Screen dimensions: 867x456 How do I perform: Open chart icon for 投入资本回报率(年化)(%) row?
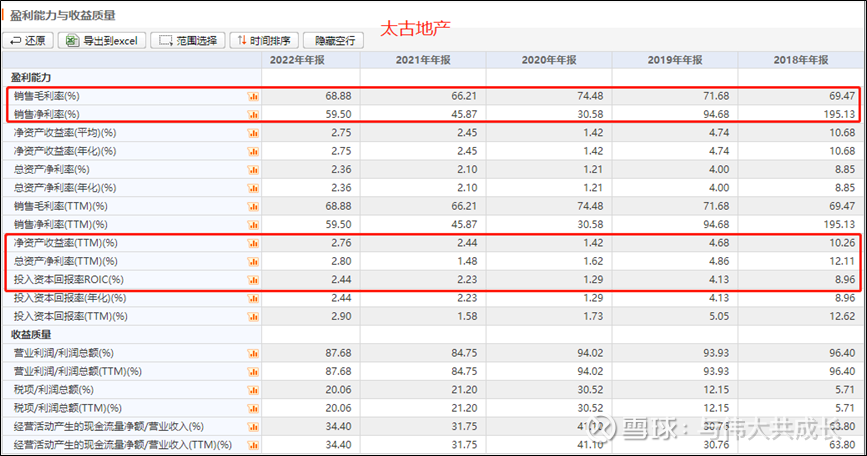coord(253,298)
